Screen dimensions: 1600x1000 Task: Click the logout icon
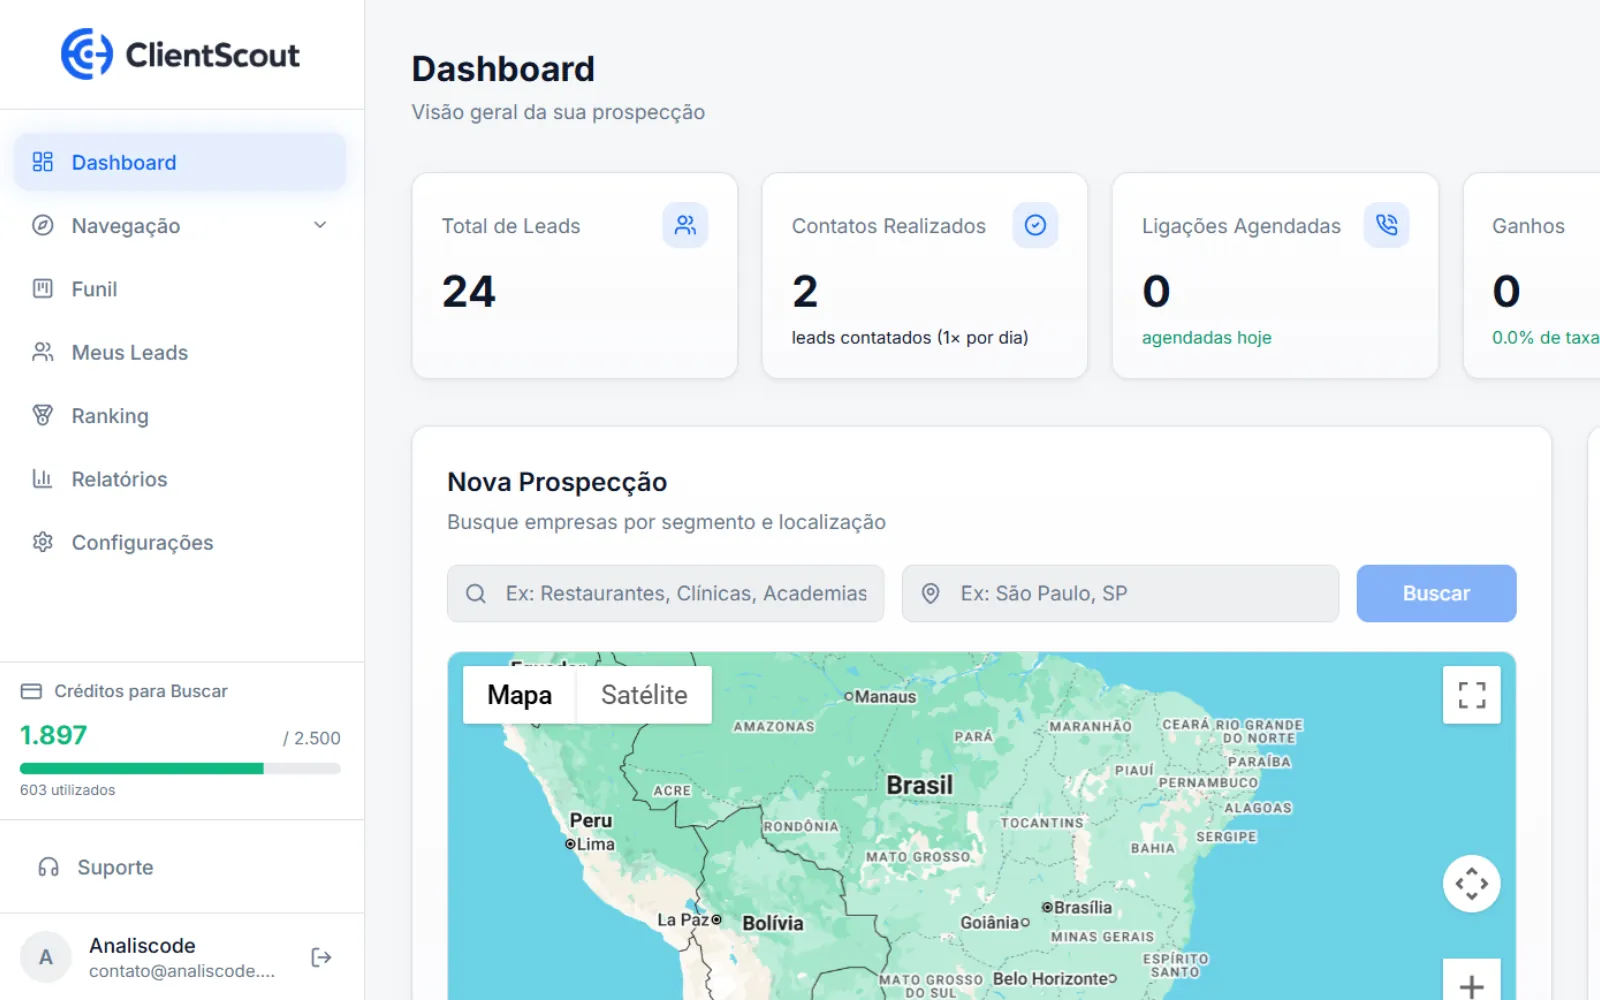coord(321,957)
